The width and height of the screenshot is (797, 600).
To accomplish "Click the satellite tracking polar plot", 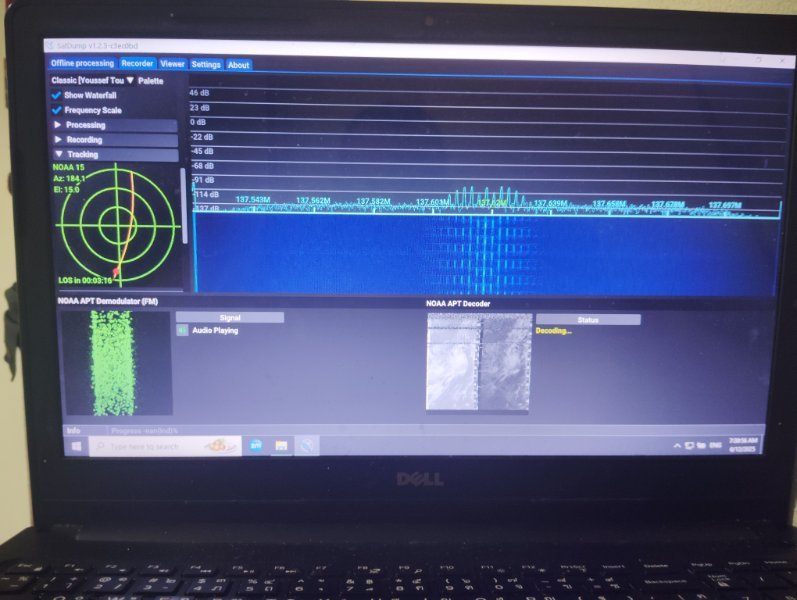I will coord(118,224).
